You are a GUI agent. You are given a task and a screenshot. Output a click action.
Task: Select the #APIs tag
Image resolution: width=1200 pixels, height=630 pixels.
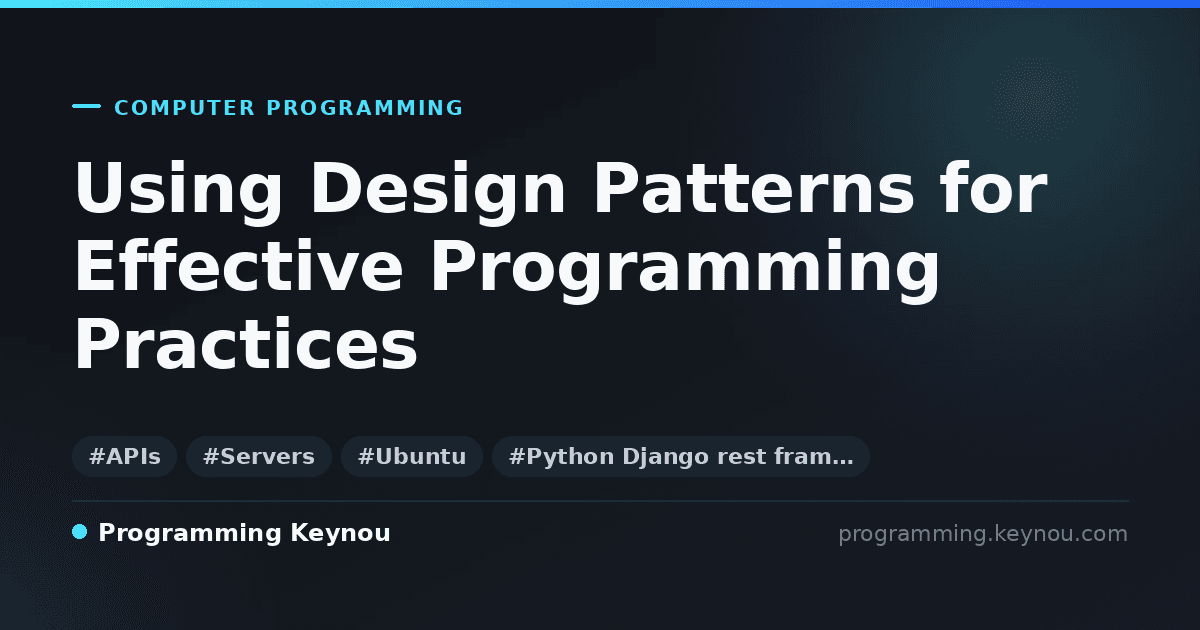125,457
